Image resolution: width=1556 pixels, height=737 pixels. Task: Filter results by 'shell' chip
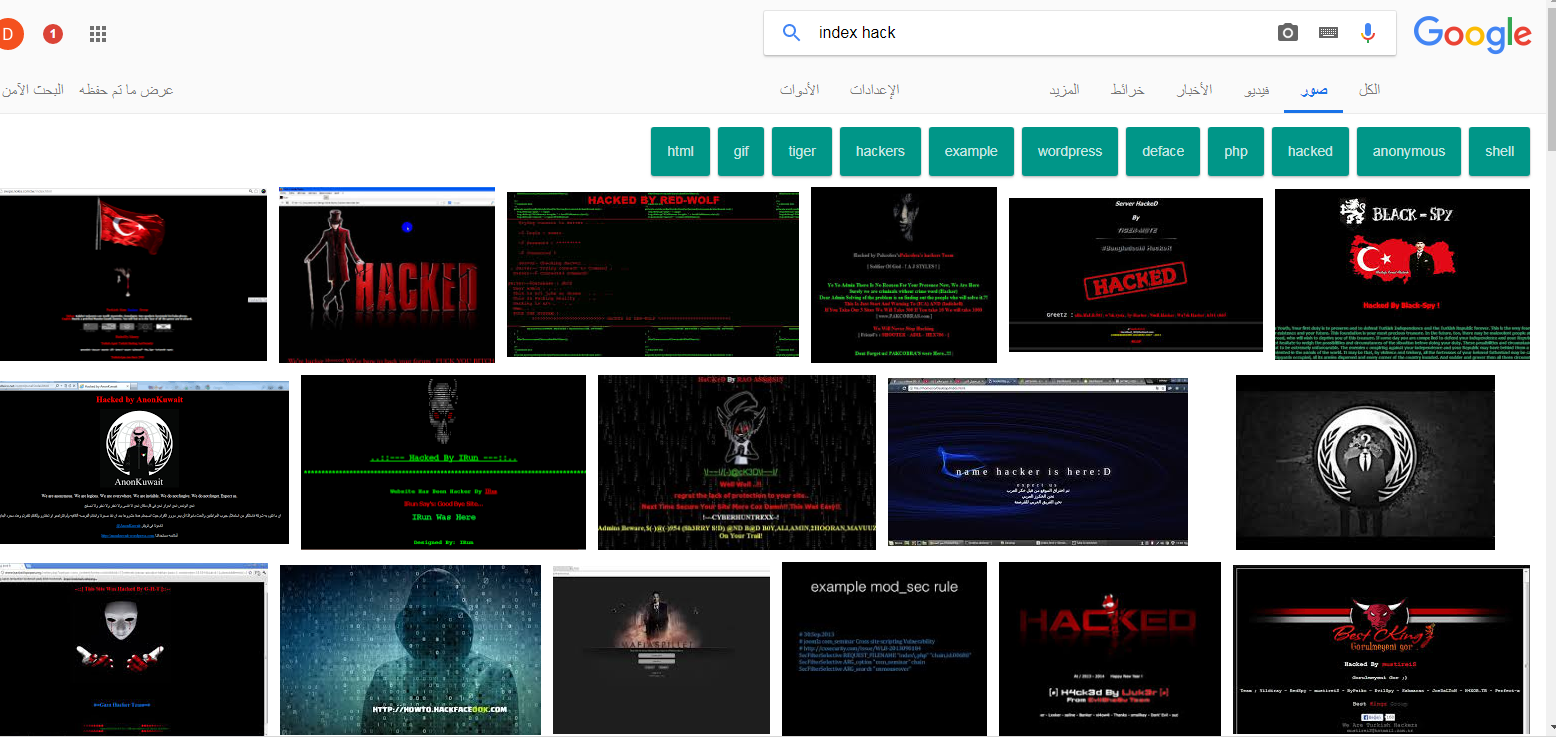[1499, 151]
